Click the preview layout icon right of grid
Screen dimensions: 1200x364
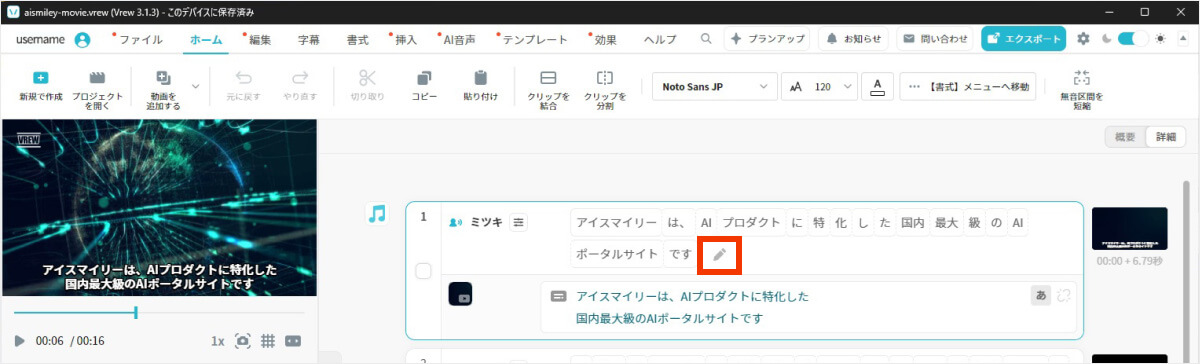293,341
